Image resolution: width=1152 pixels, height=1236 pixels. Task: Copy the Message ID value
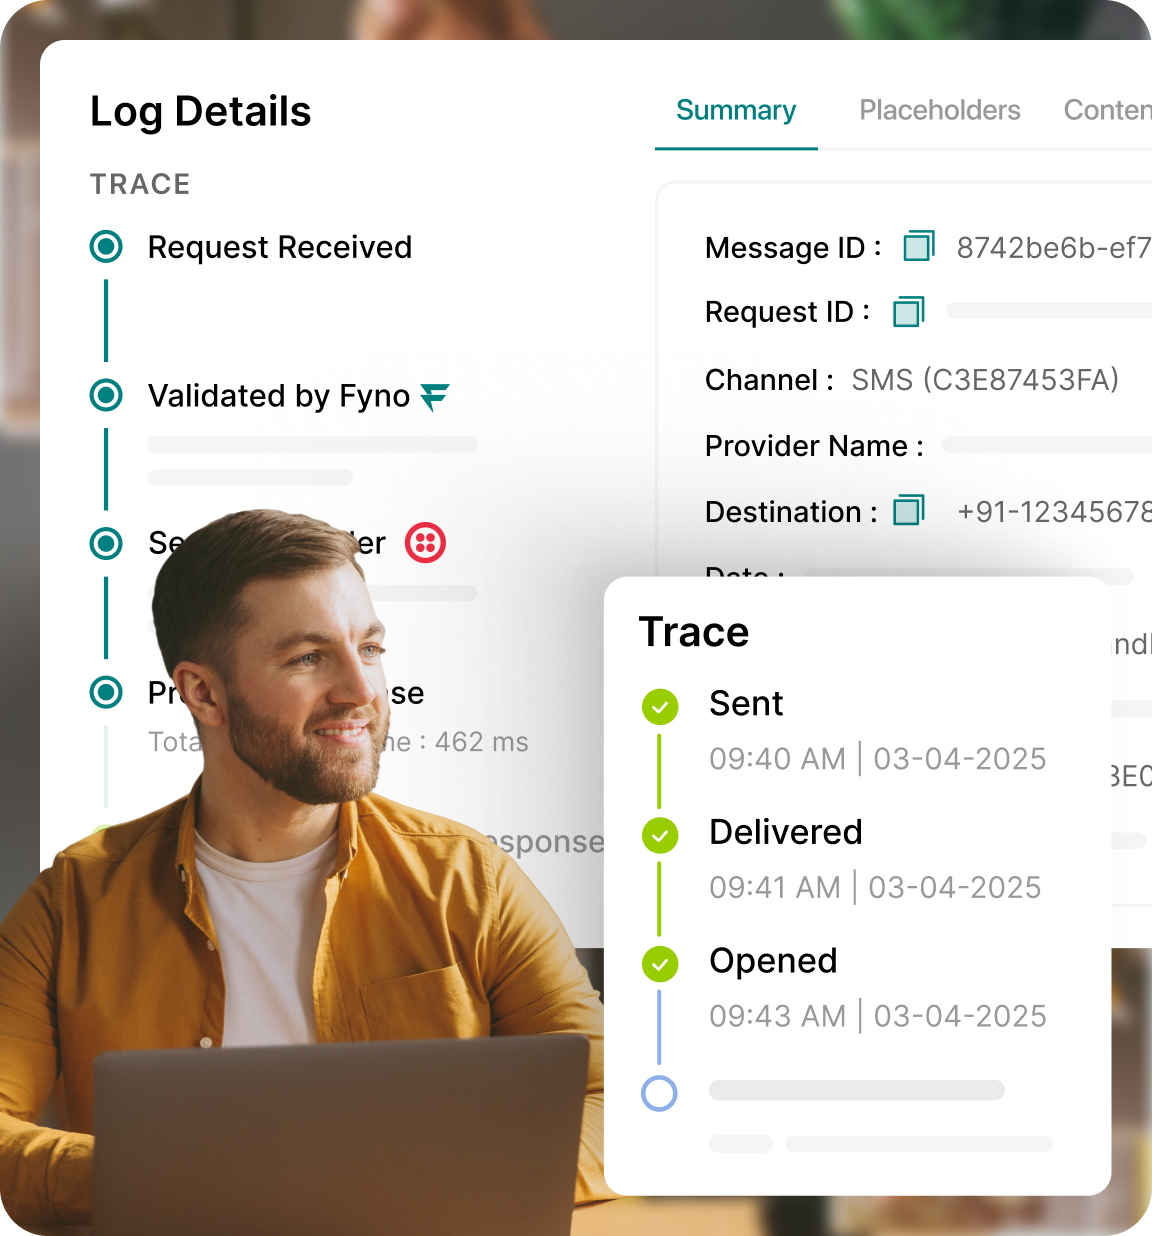pos(919,245)
